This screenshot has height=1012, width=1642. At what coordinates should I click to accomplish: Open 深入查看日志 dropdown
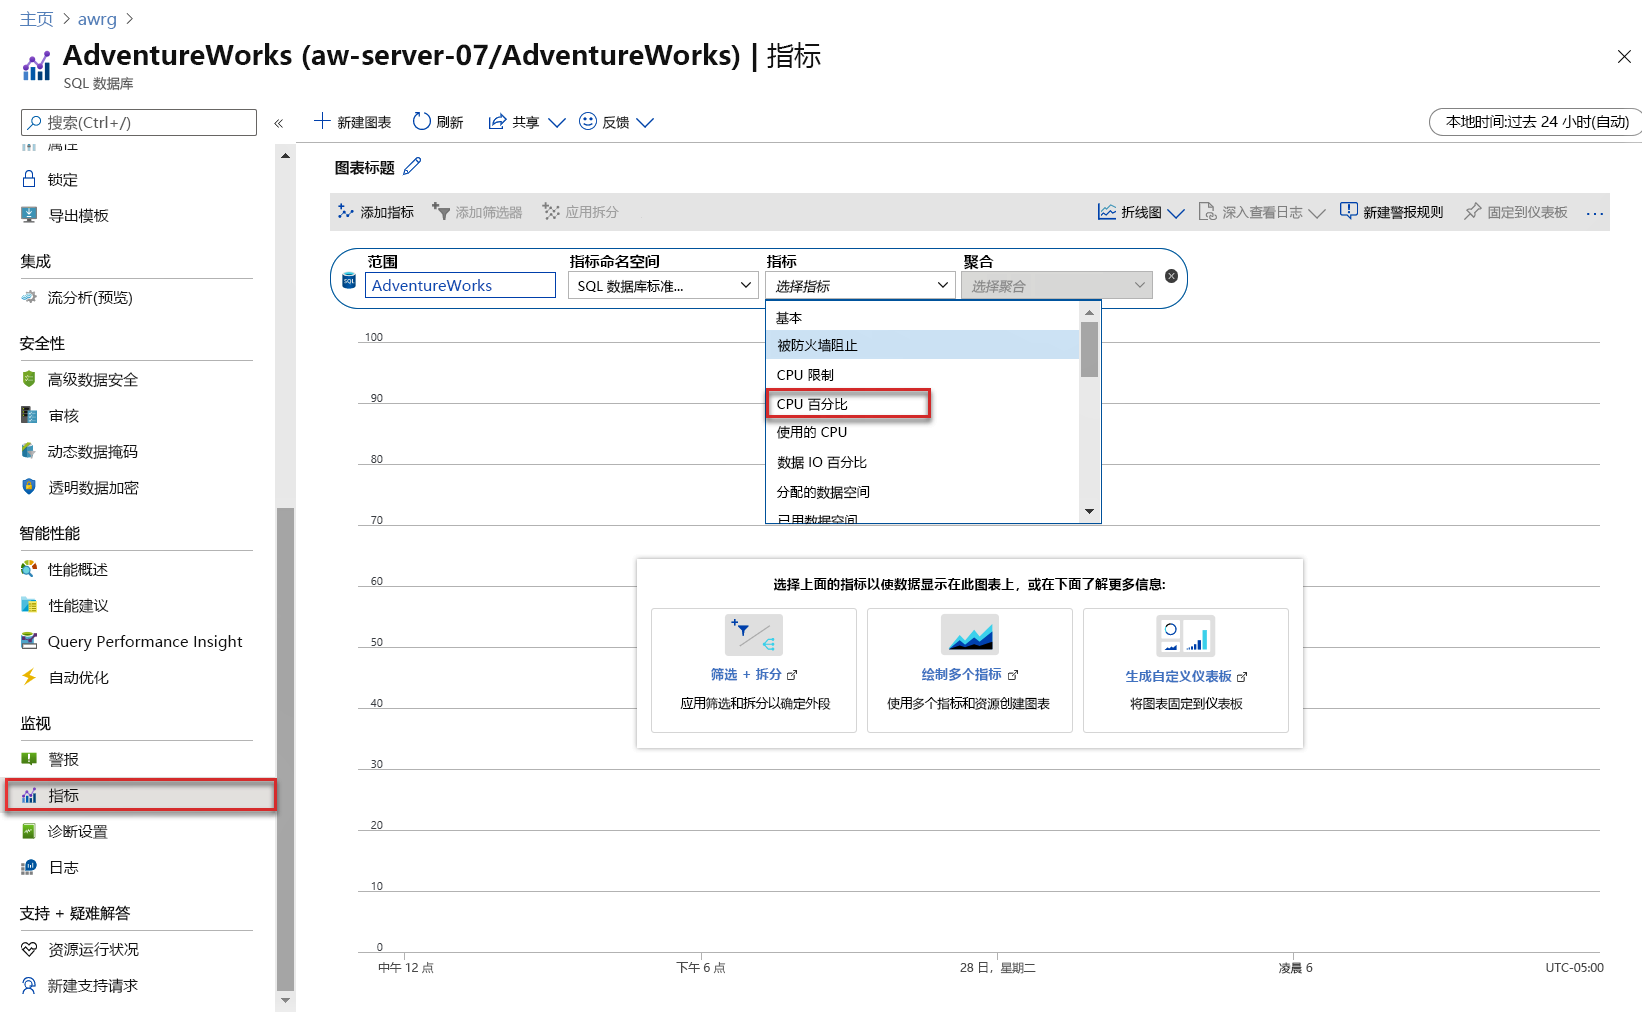point(1261,212)
